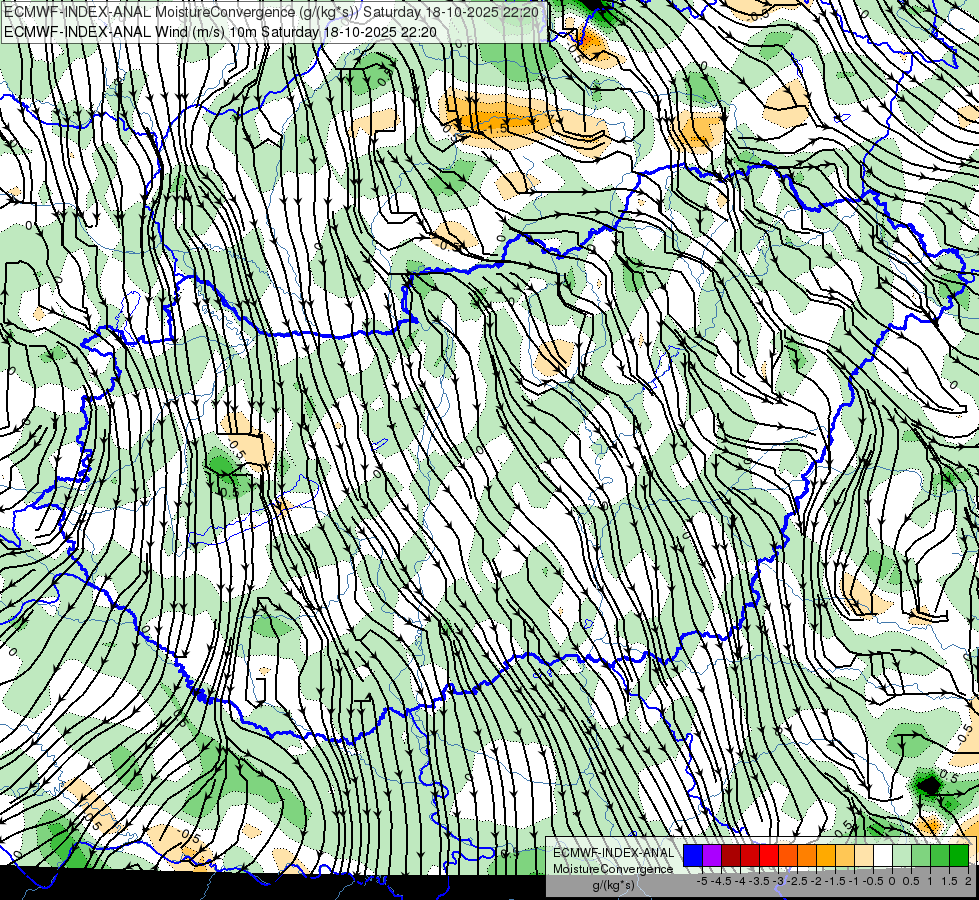Click the Wind 10m title line at top
Image resolution: width=979 pixels, height=900 pixels.
click(220, 32)
